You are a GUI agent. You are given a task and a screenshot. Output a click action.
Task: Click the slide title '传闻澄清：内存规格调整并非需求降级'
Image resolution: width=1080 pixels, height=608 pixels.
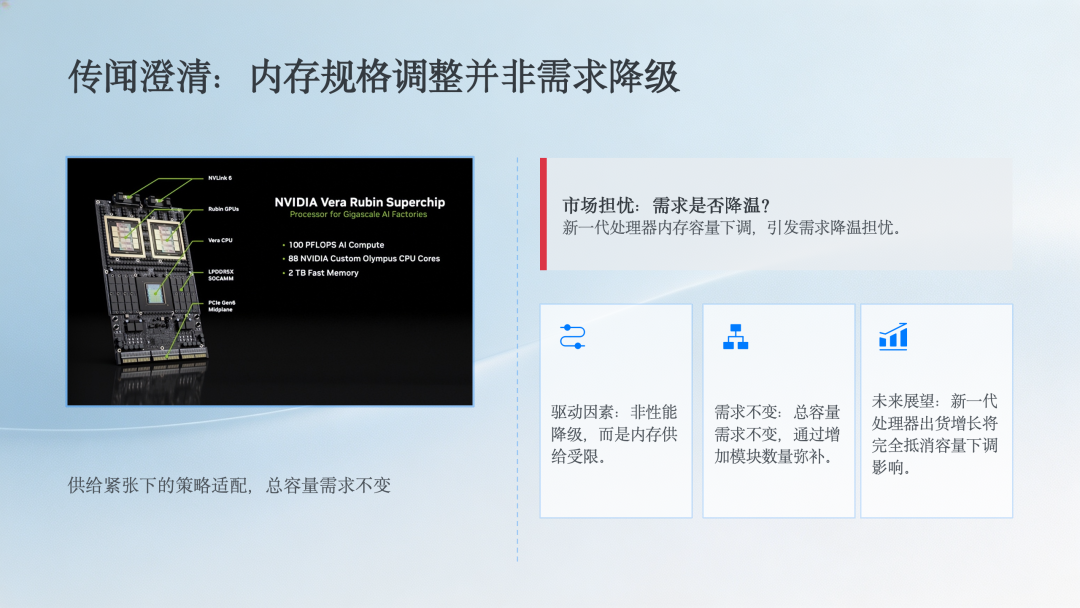click(374, 76)
